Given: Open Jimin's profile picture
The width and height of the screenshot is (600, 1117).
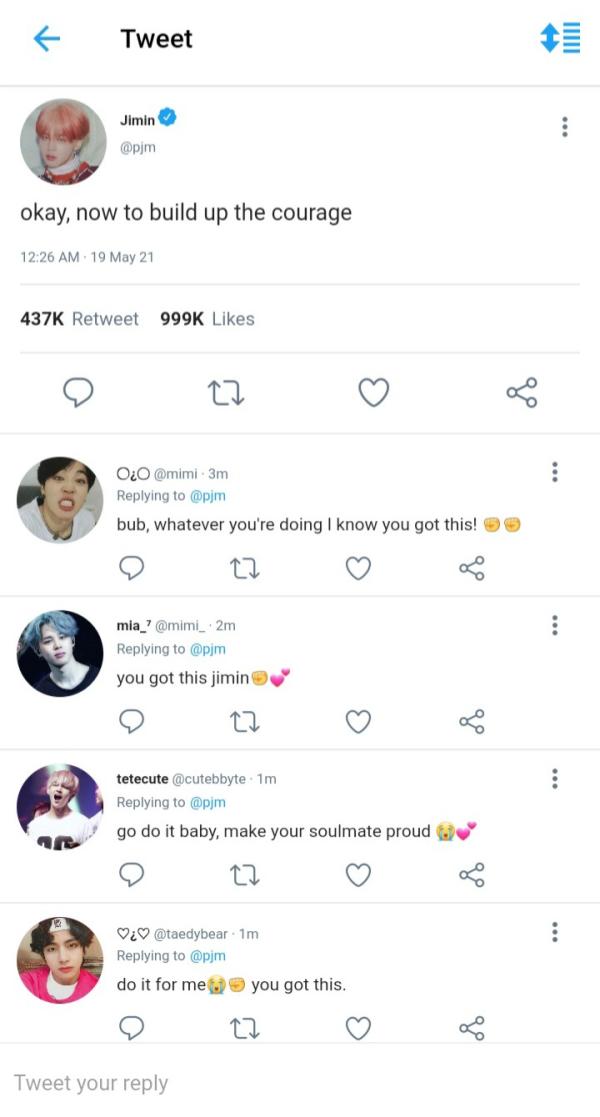Looking at the screenshot, I should coord(63,141).
